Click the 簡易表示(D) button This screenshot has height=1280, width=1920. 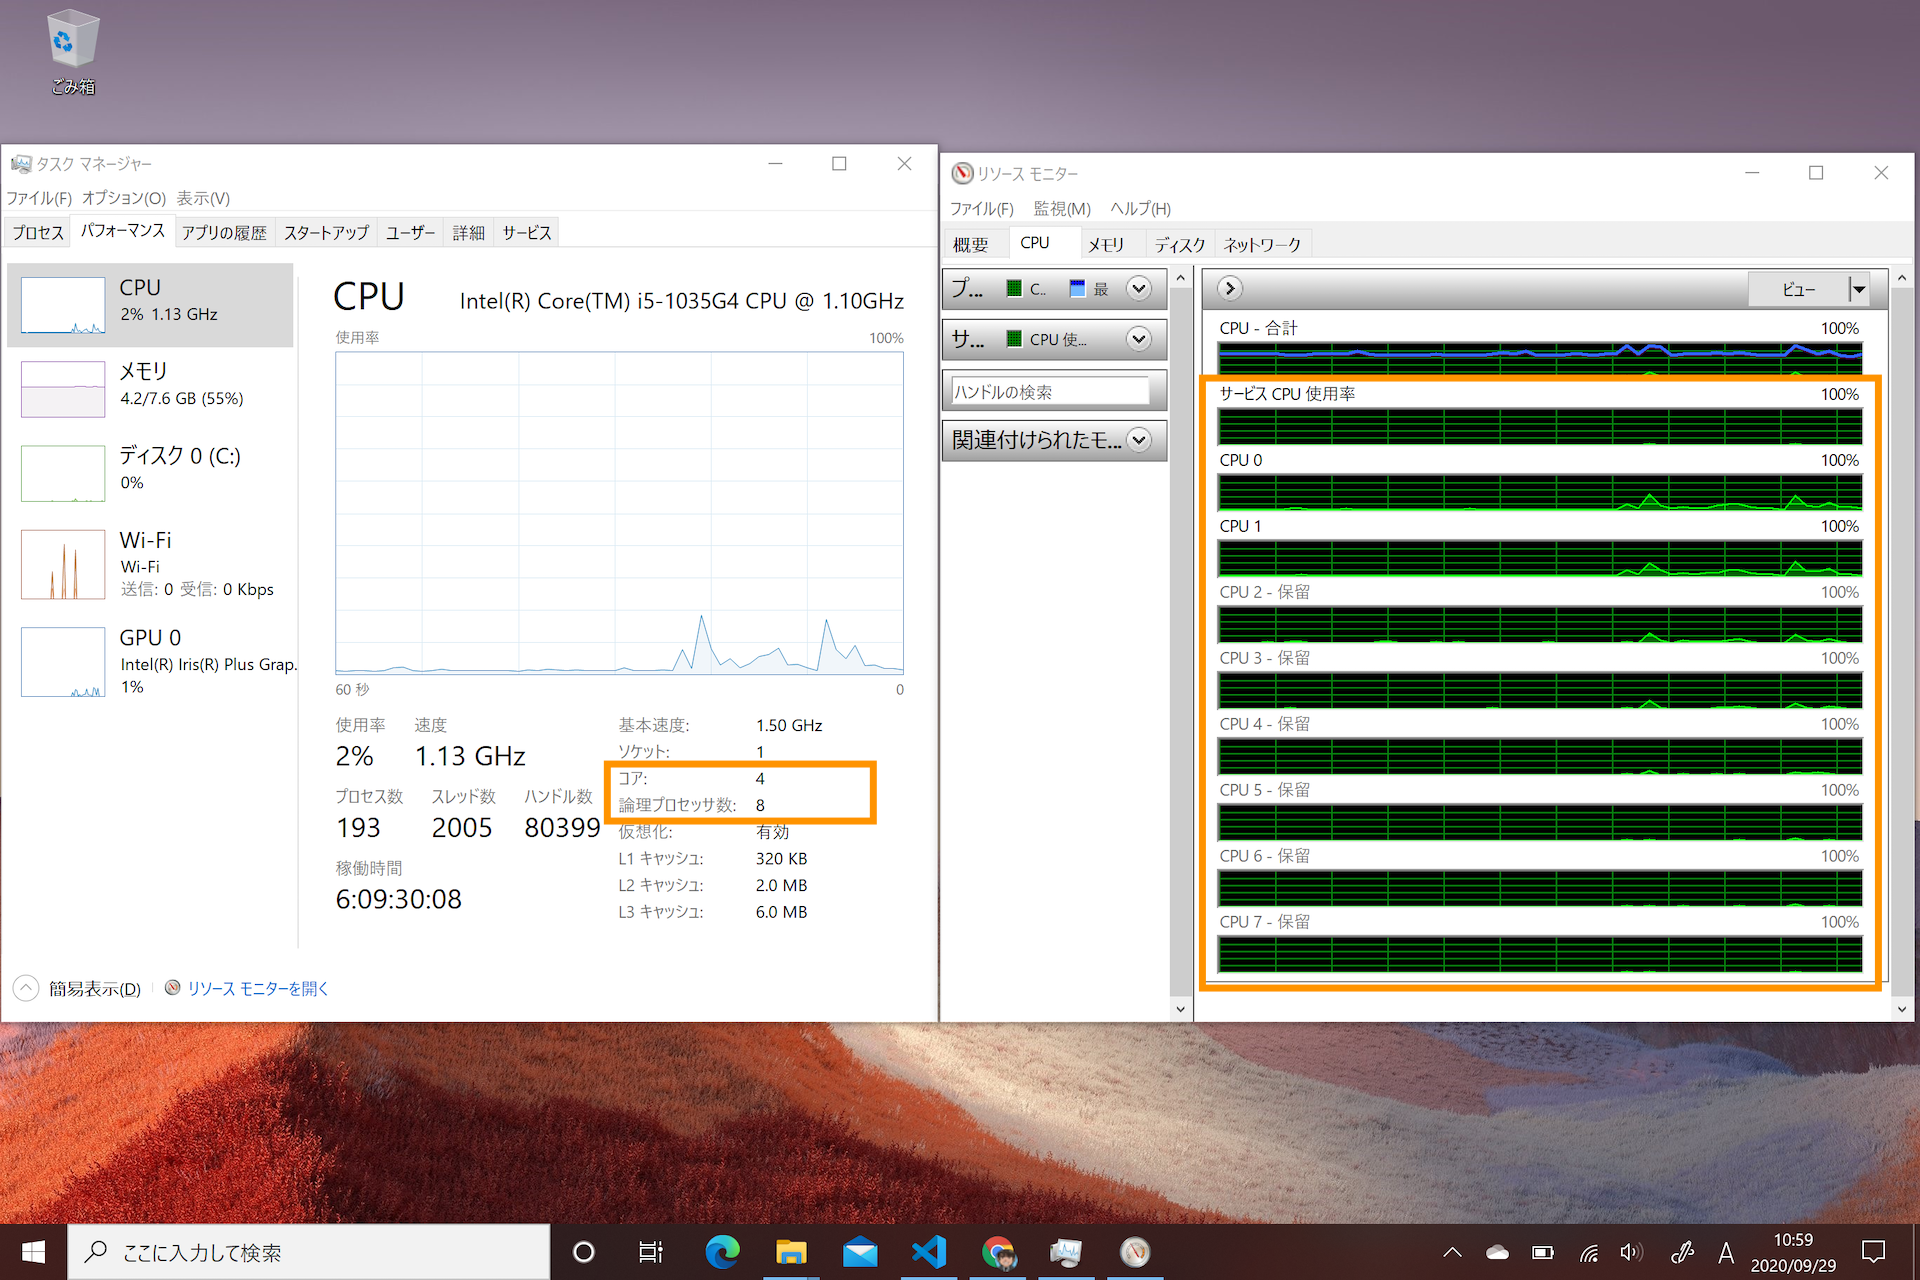point(94,988)
